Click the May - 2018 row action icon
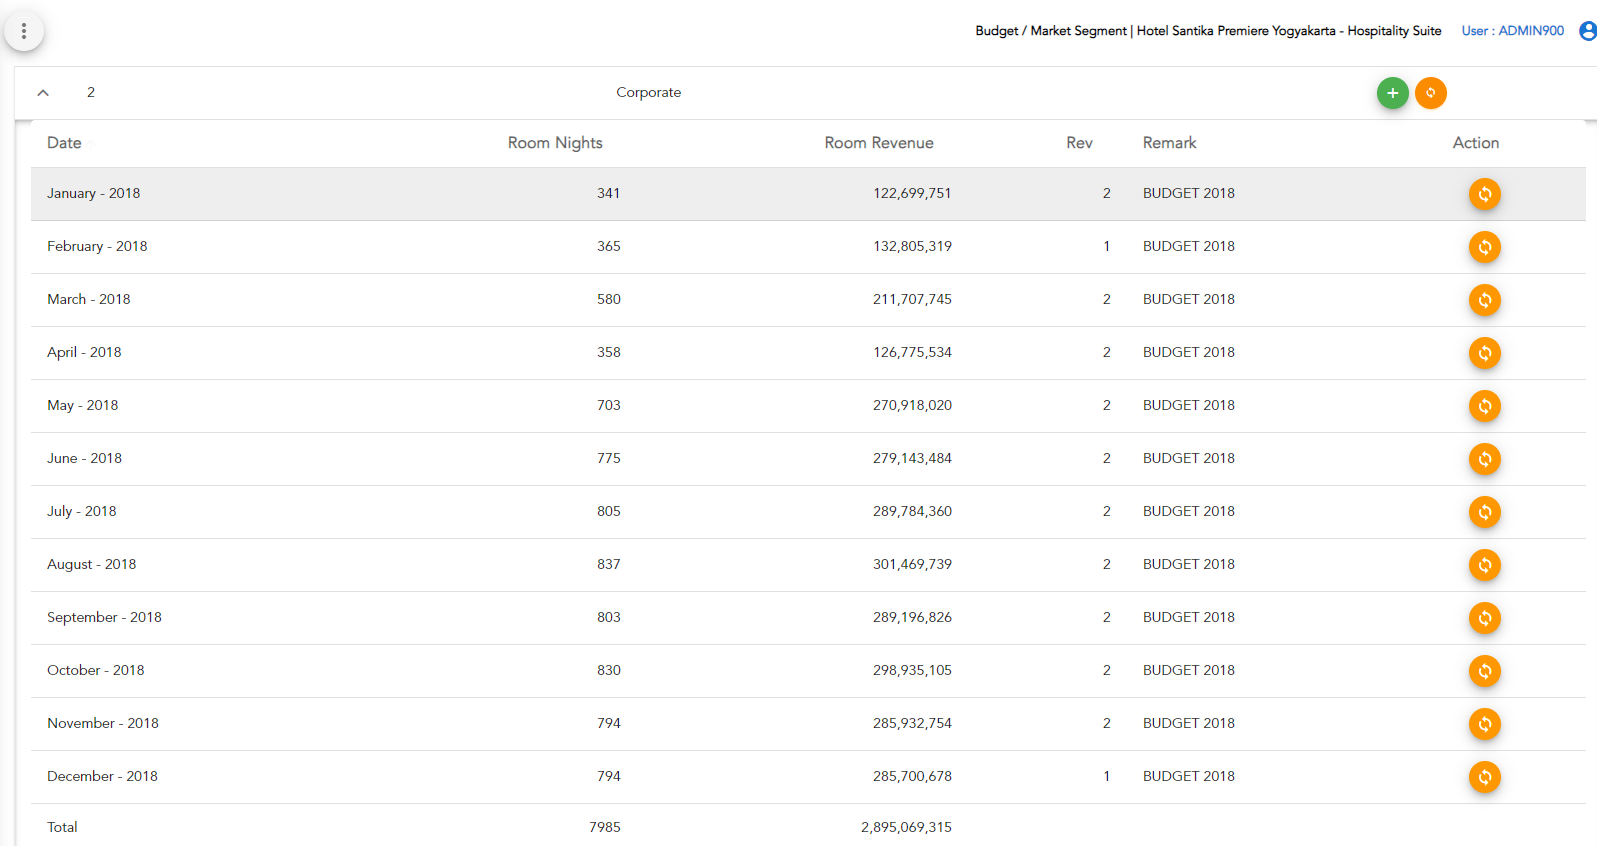The image size is (1597, 846). tap(1484, 406)
